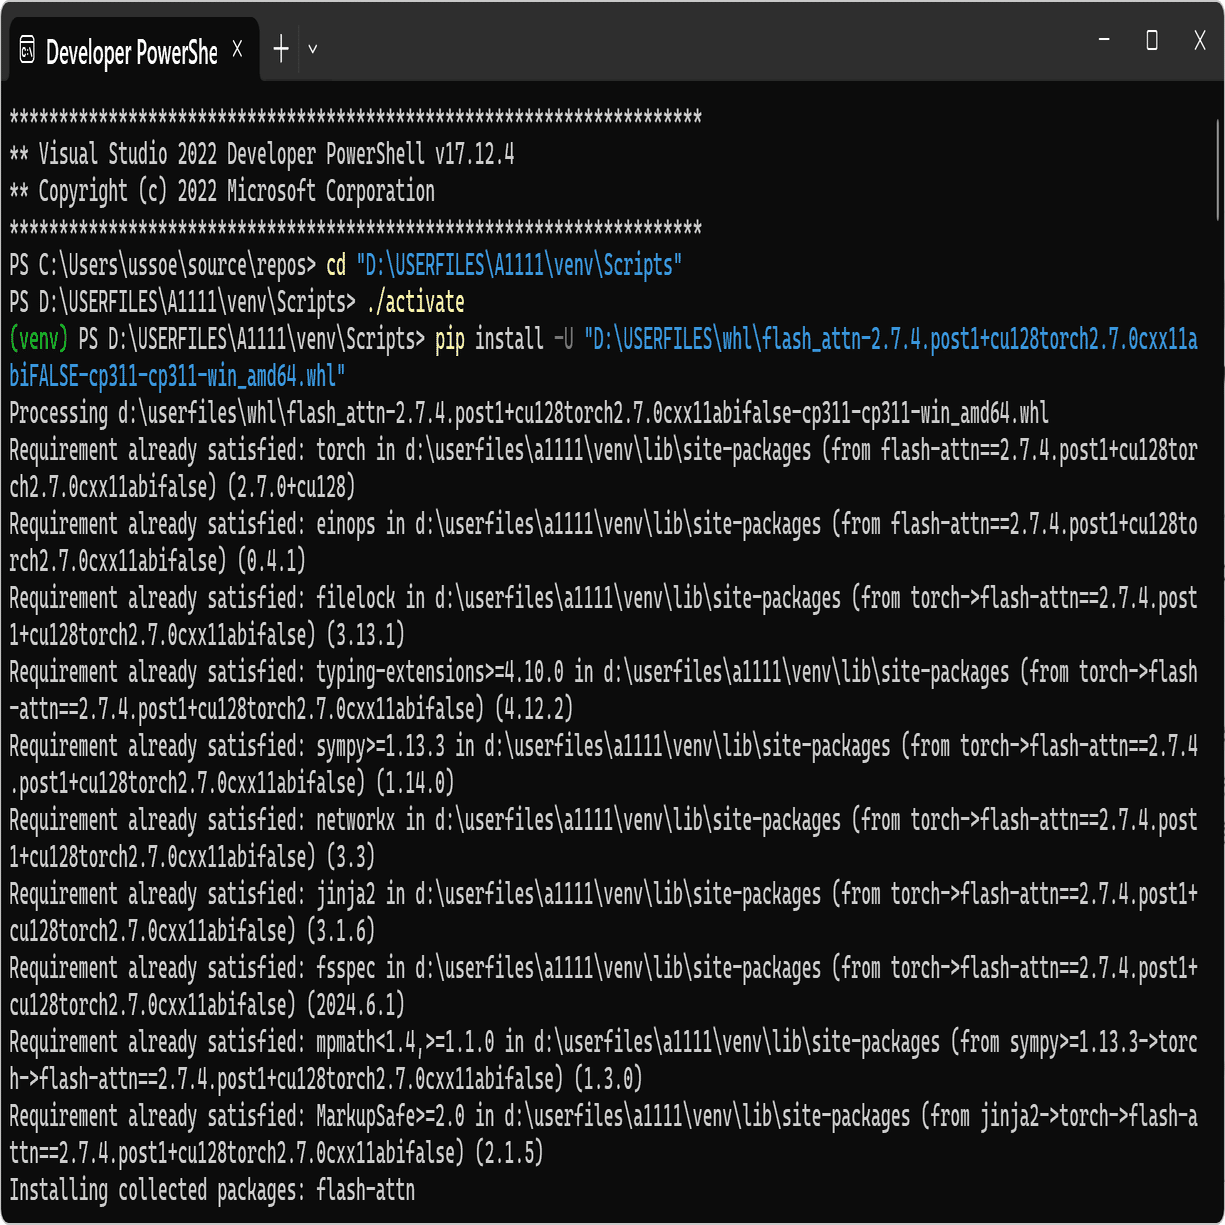Click the 'Installing collected packages: flash-attn' line
The height and width of the screenshot is (1225, 1225).
(212, 1190)
